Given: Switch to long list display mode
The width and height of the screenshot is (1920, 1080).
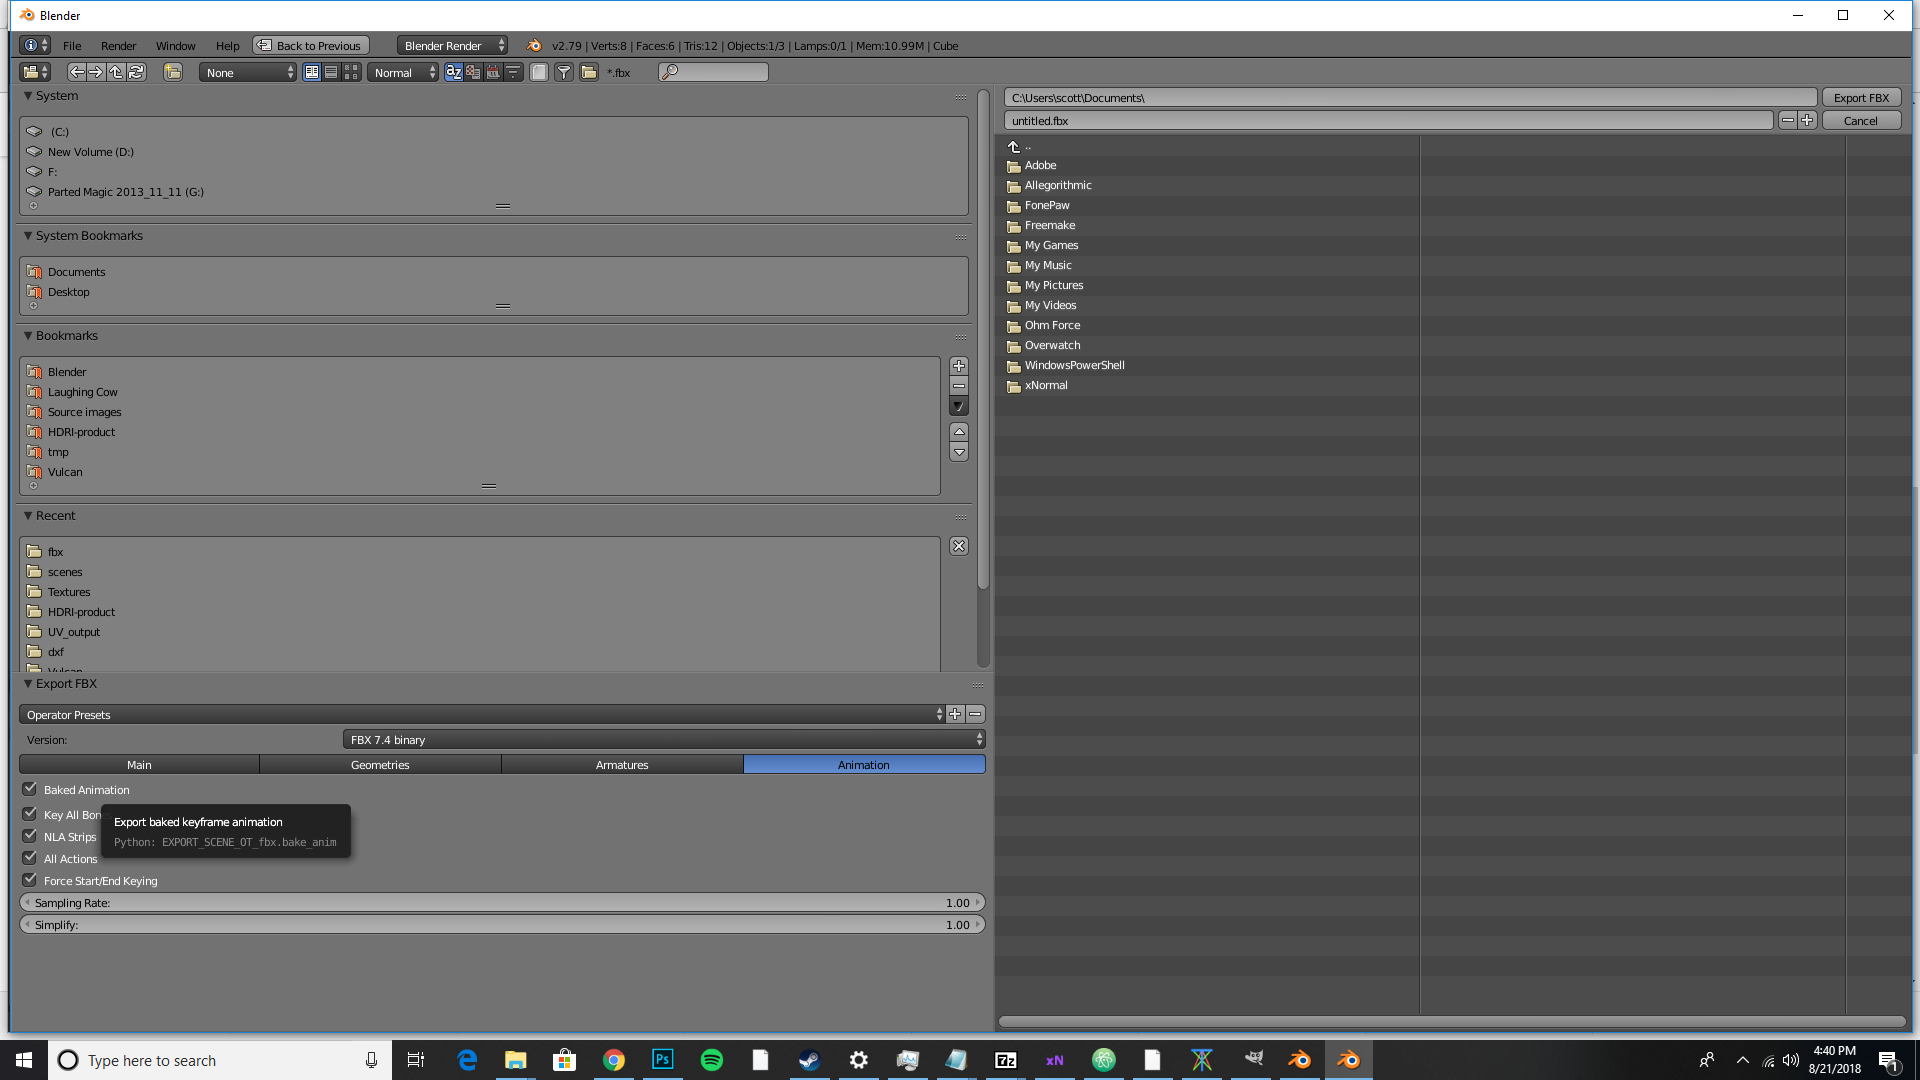Looking at the screenshot, I should coord(332,72).
